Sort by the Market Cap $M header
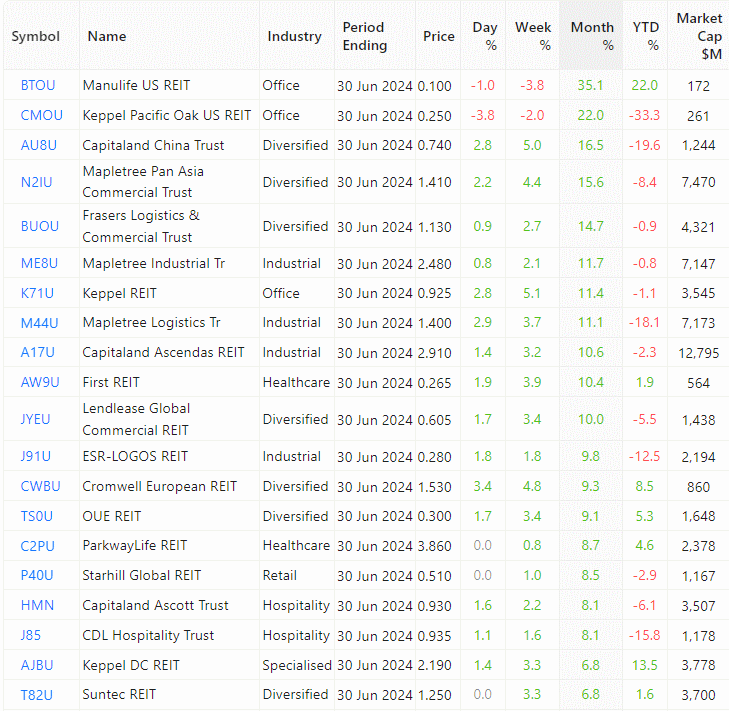This screenshot has height=711, width=729. click(700, 36)
